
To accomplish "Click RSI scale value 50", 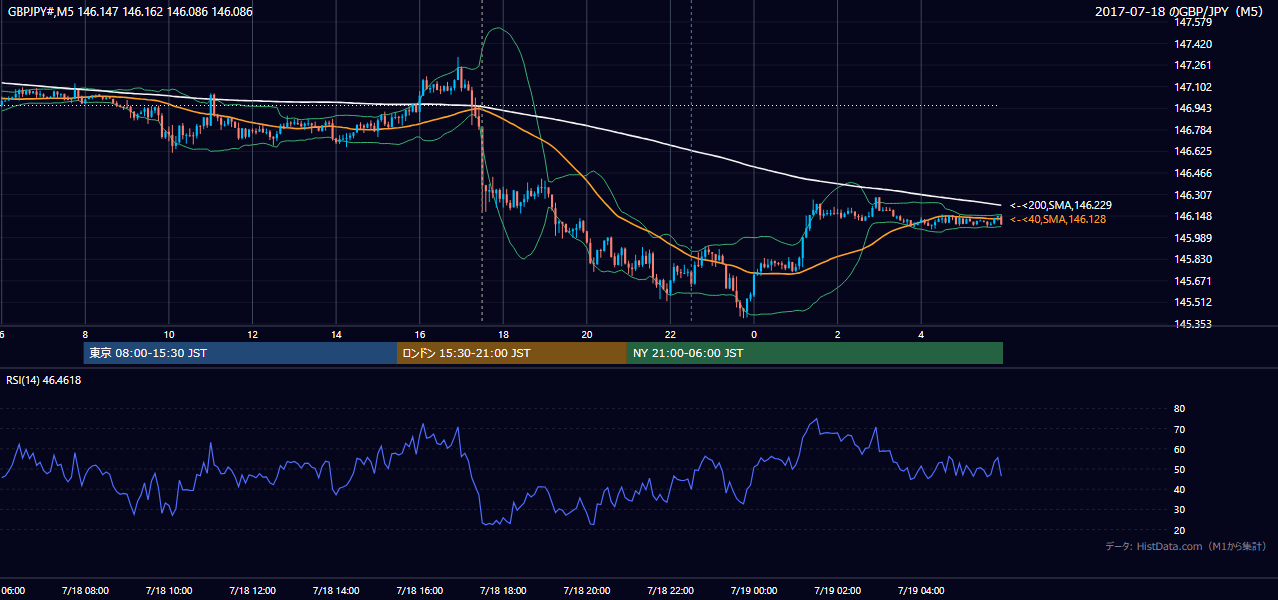I will (x=1179, y=469).
